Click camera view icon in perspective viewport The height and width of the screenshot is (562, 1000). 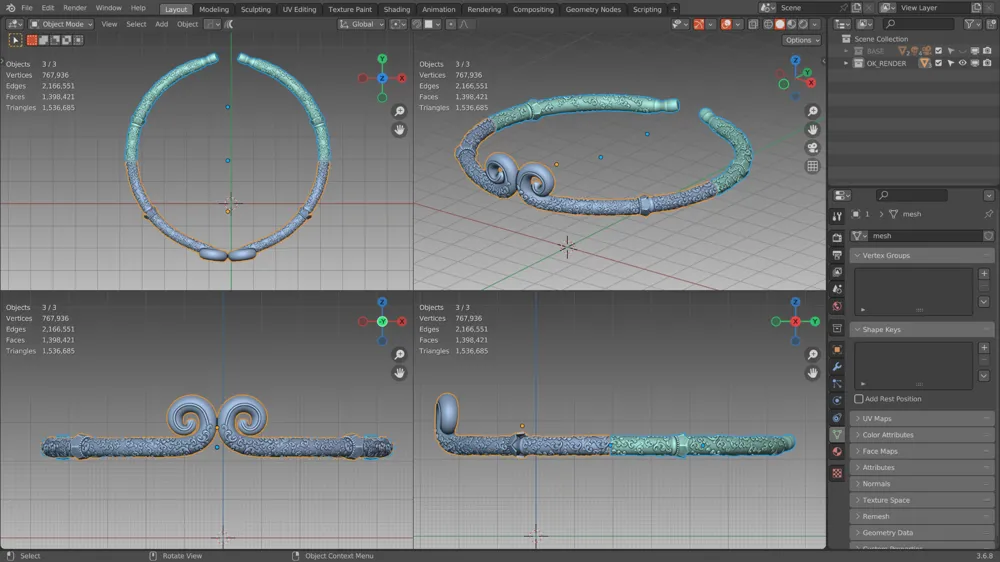tap(812, 148)
